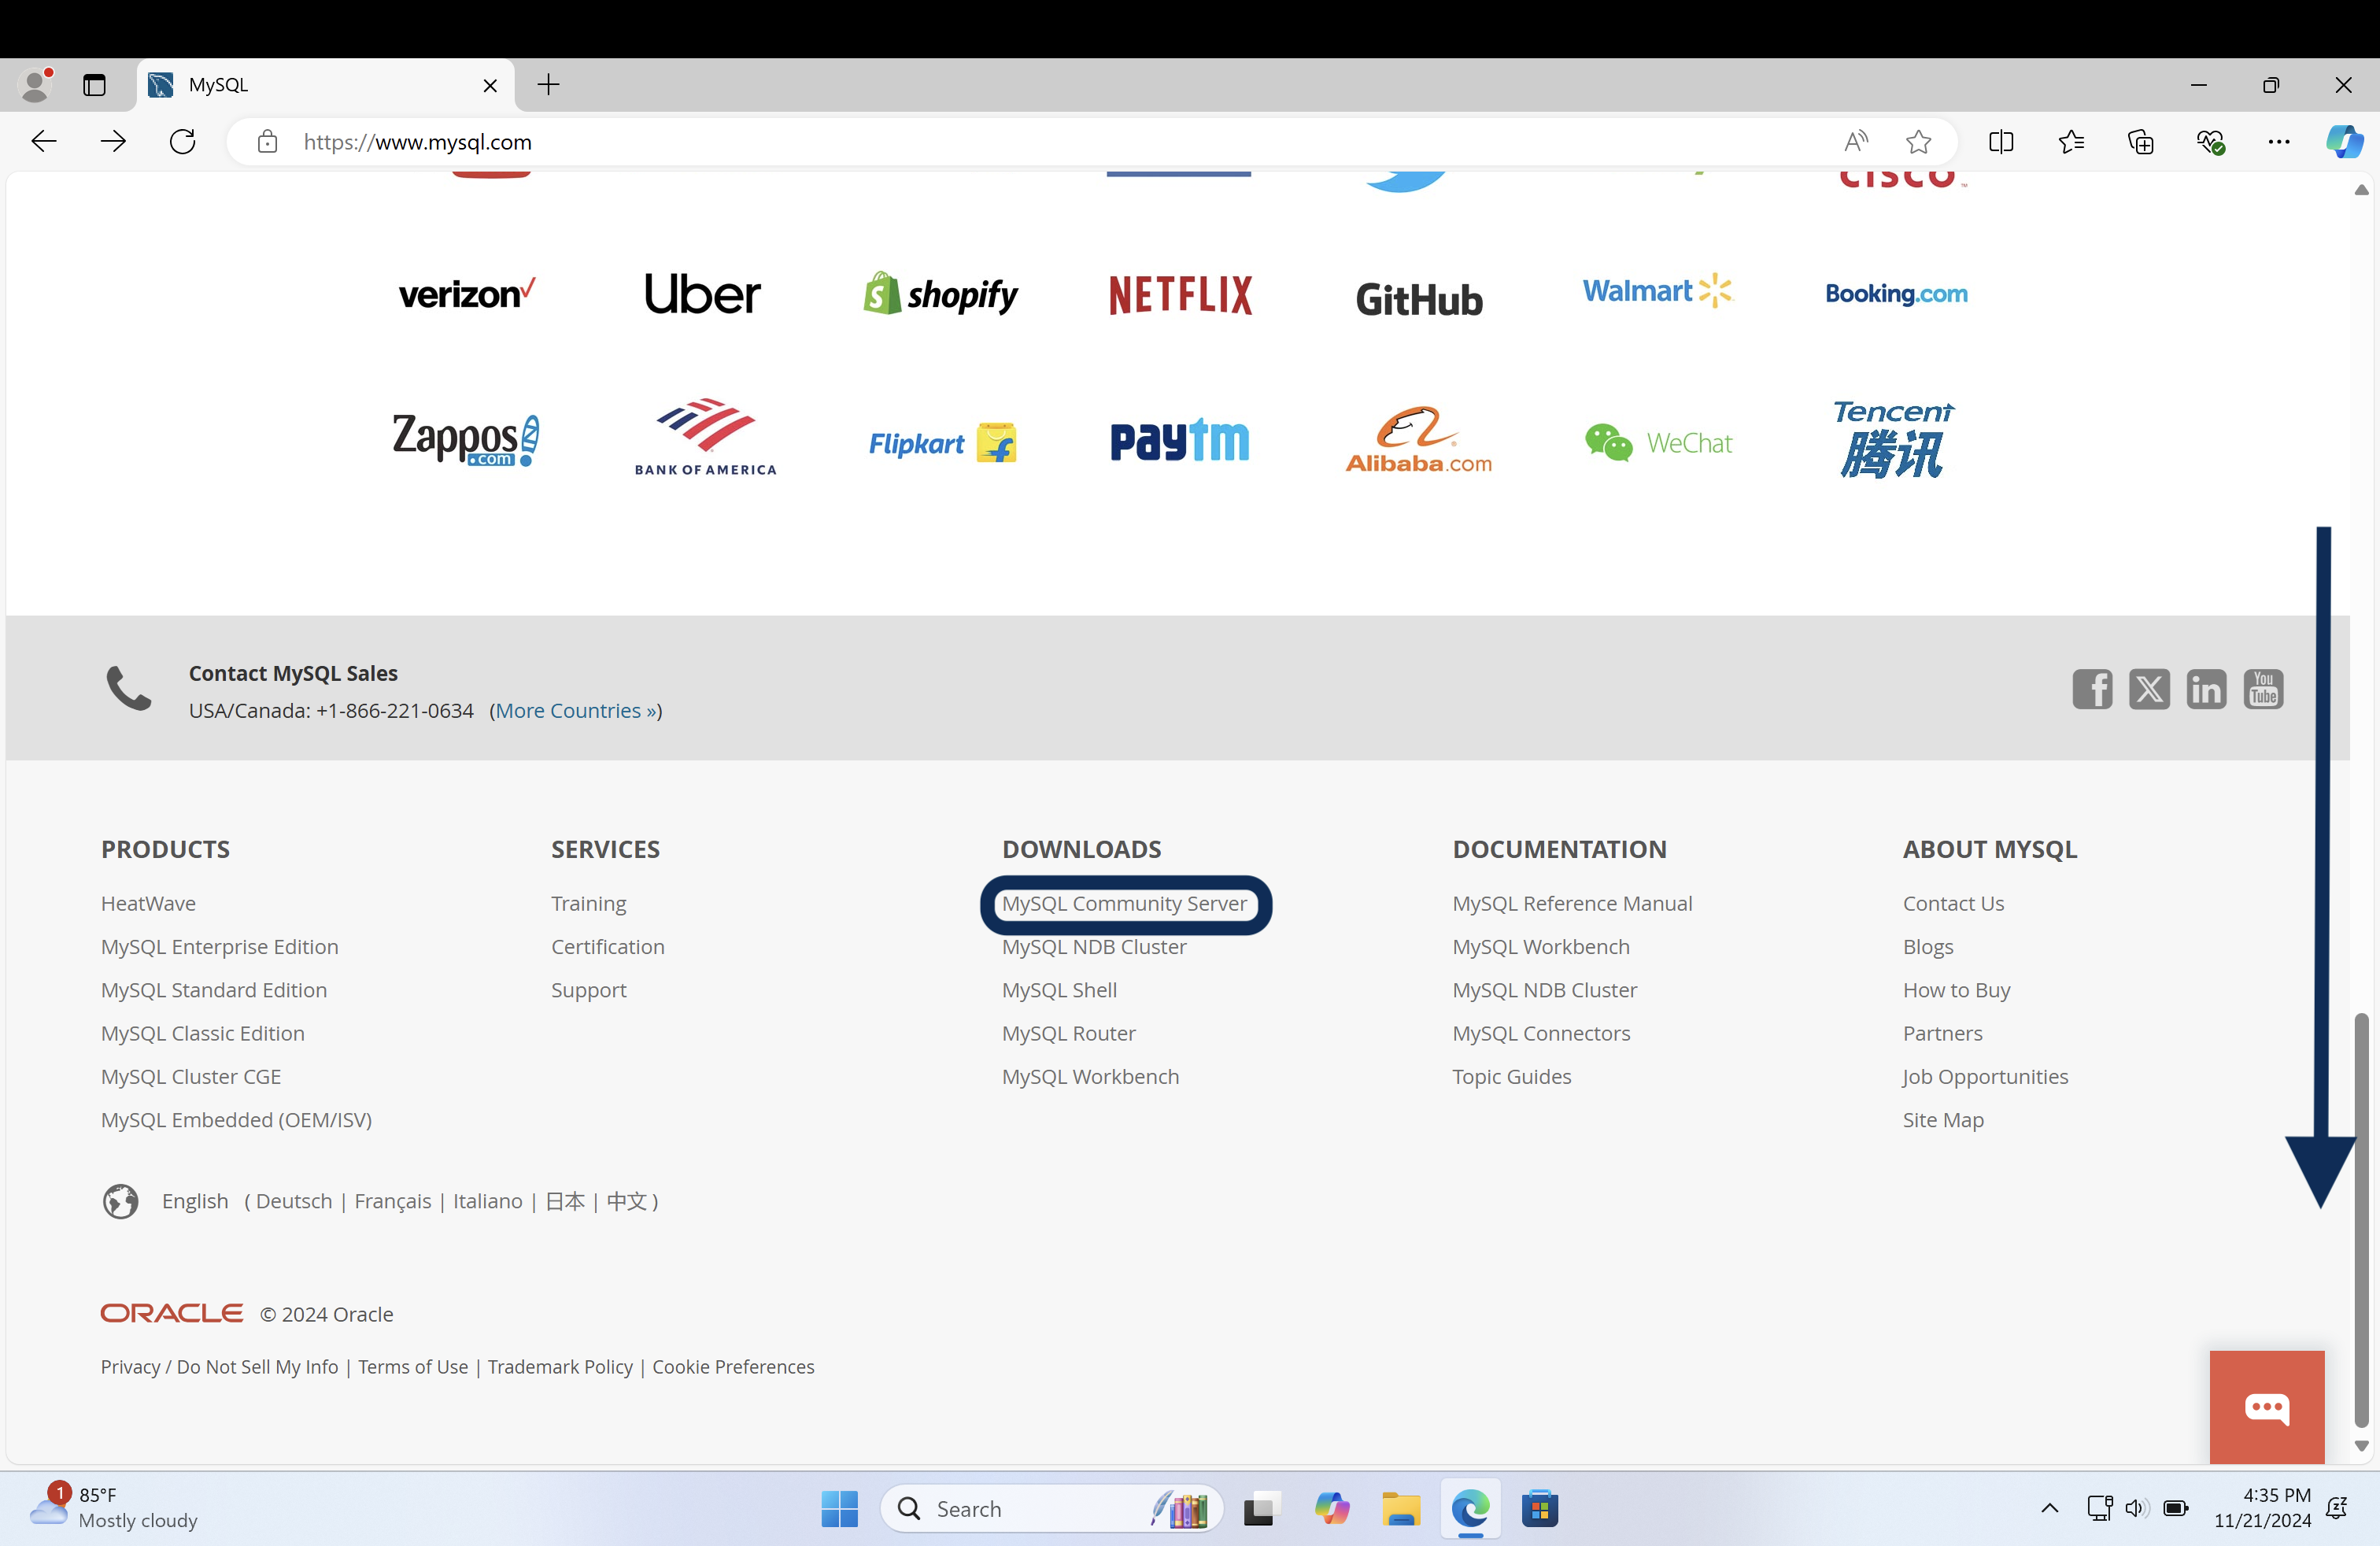Open MySQL Cluster CGE link

click(190, 1076)
